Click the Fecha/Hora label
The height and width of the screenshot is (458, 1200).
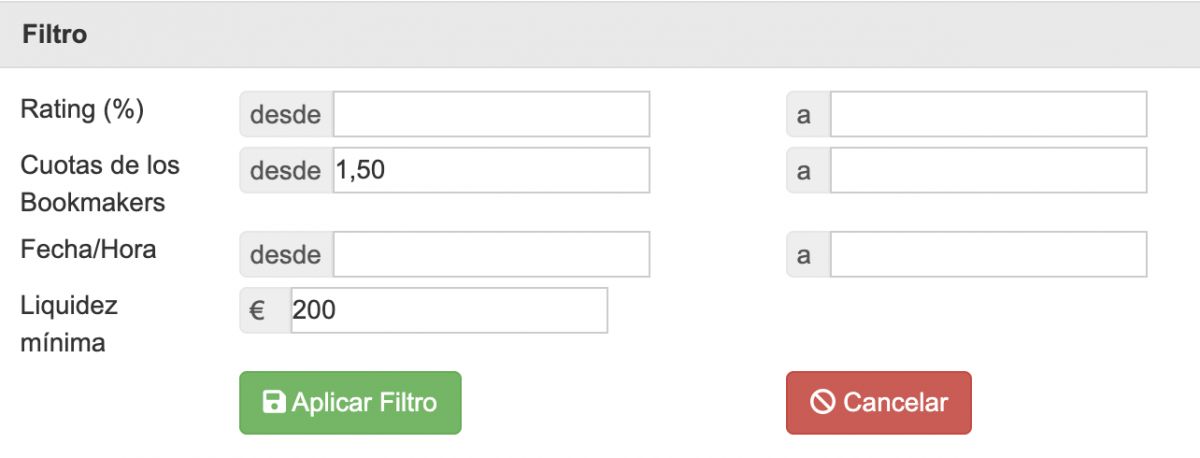point(88,250)
